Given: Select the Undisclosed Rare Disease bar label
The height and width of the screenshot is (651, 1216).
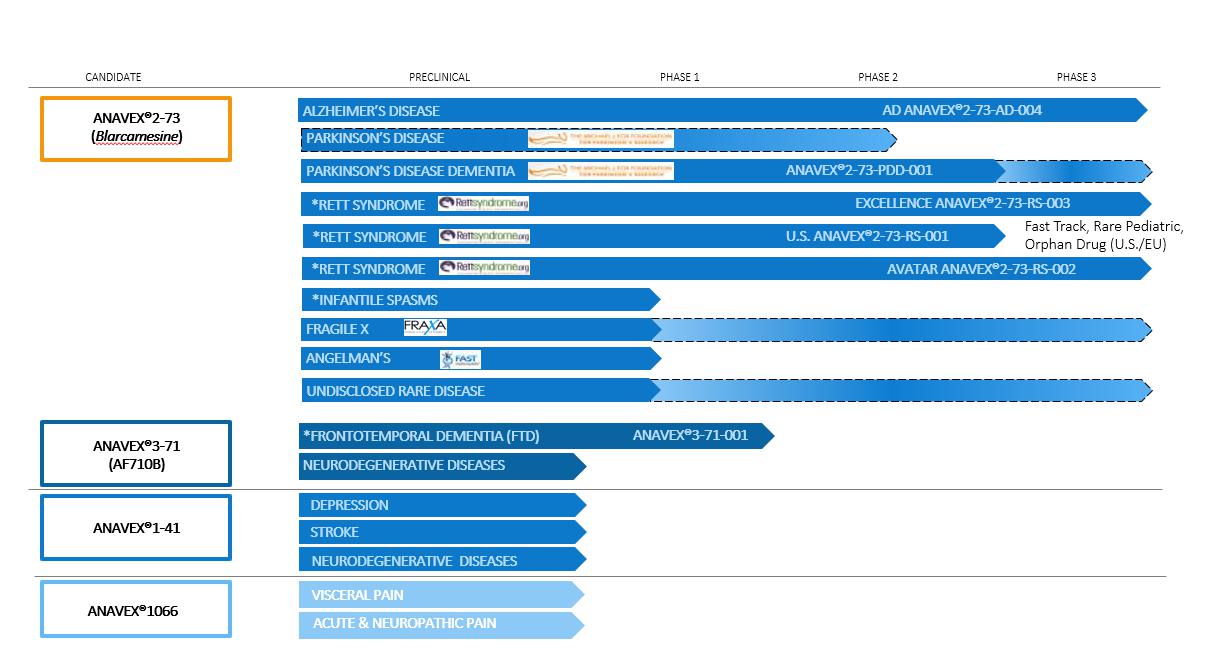Looking at the screenshot, I should [x=395, y=391].
